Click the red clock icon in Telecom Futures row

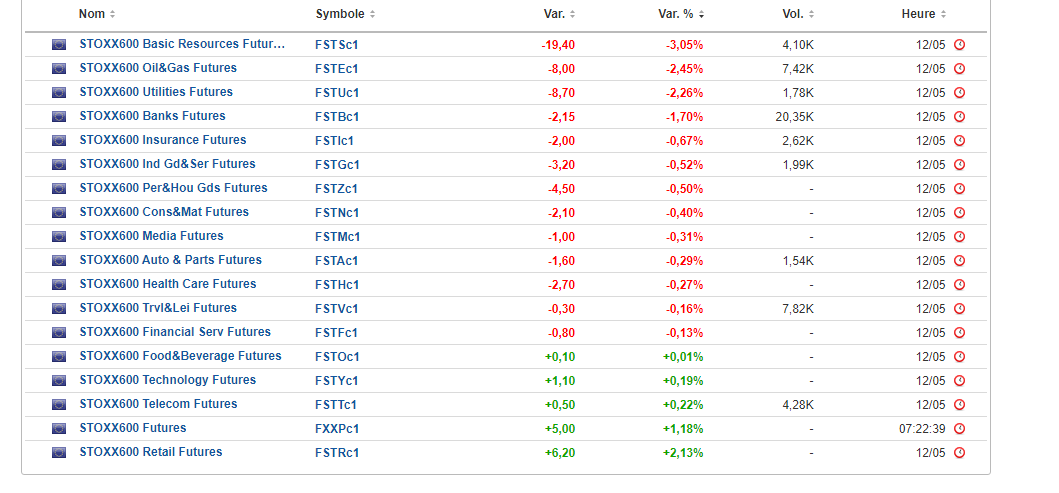[960, 405]
